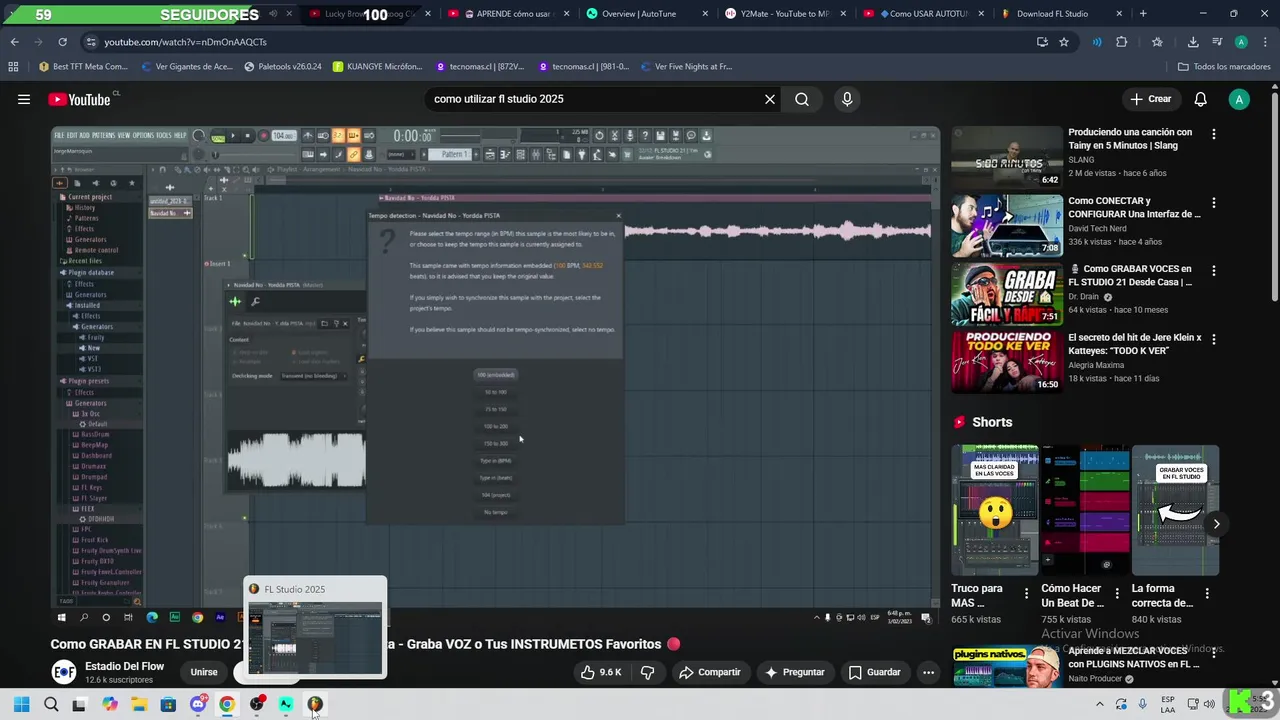
Task: Open Windows Start menu
Action: click(21, 704)
